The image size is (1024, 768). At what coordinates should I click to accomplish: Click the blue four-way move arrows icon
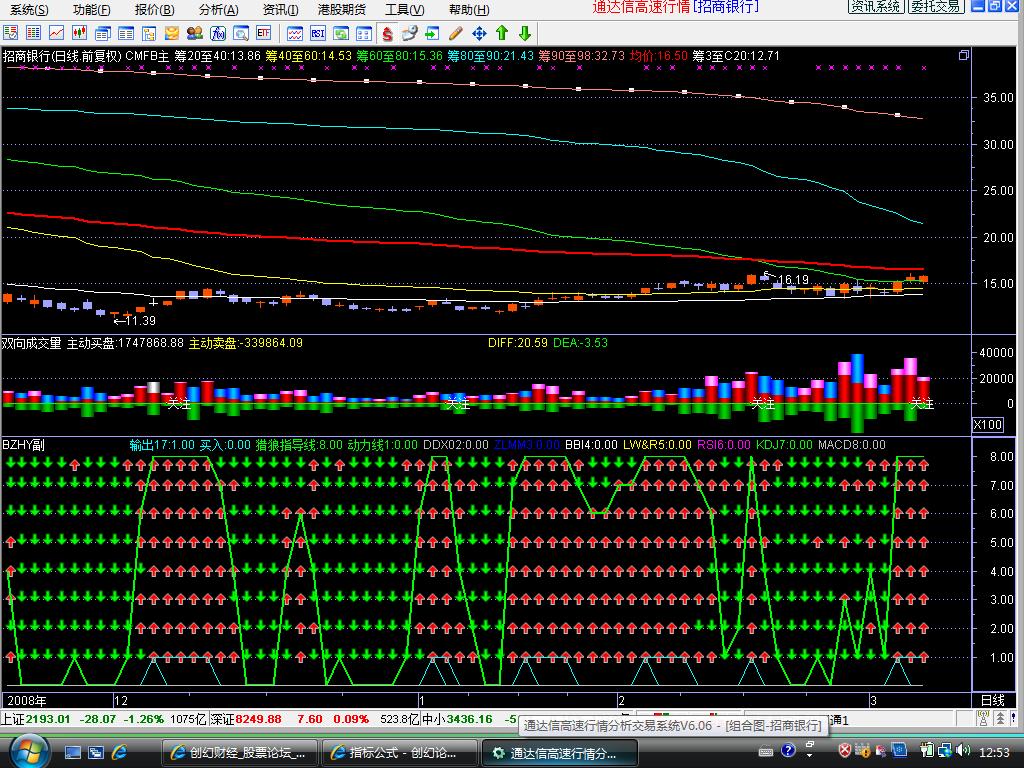pos(479,33)
